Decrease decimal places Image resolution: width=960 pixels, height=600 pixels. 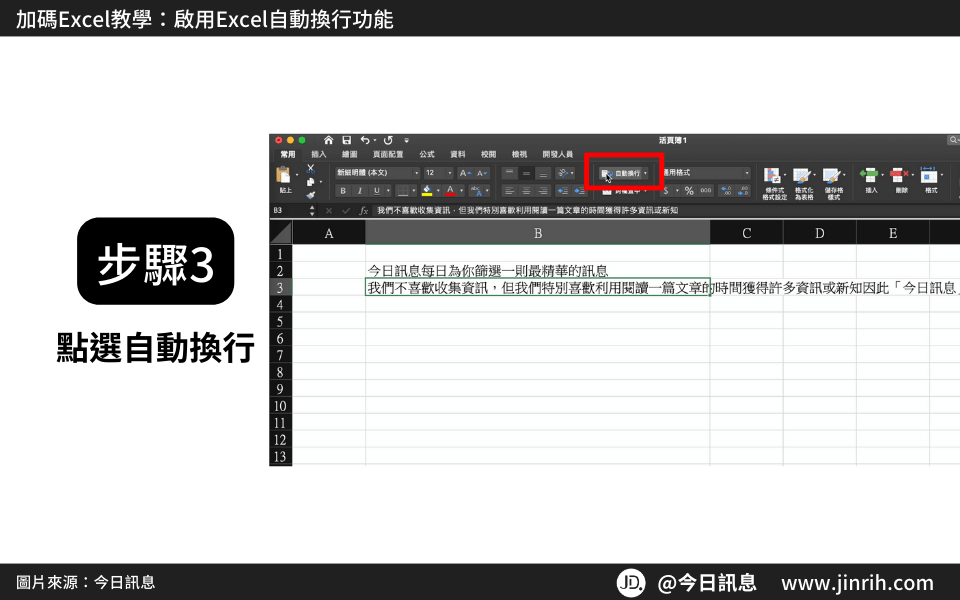tap(743, 191)
